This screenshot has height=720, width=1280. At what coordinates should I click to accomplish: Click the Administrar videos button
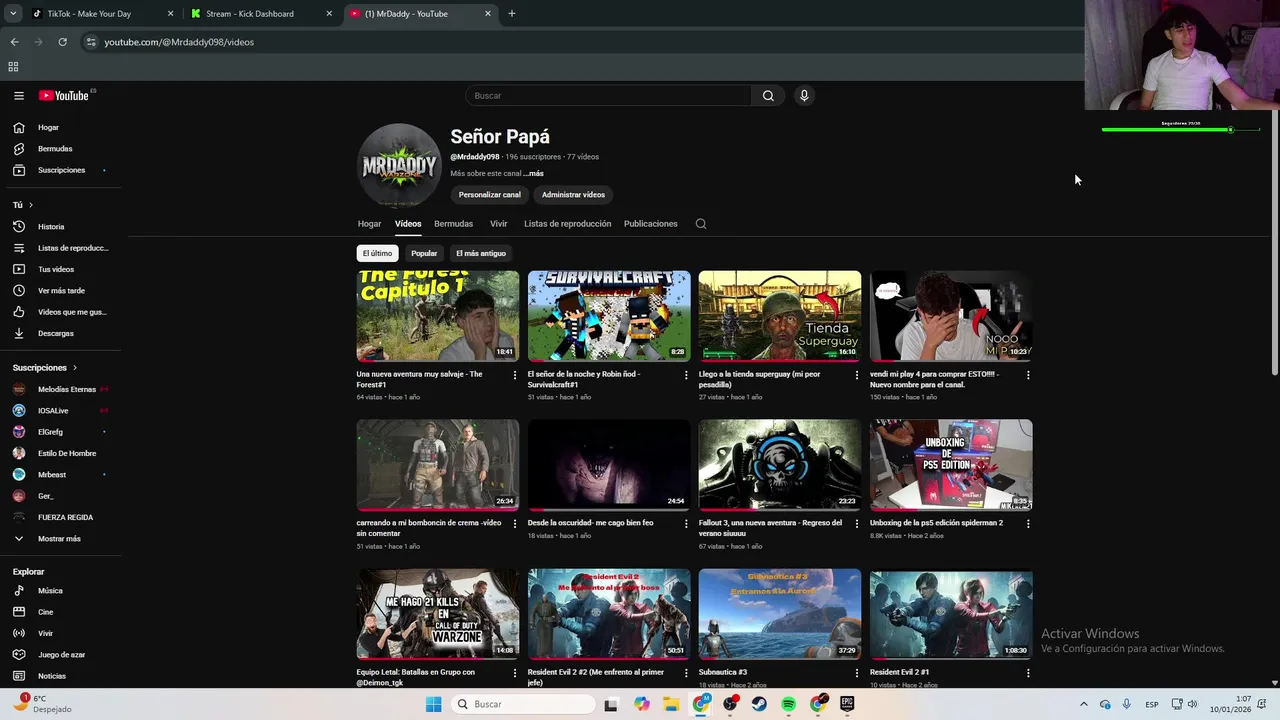573,195
